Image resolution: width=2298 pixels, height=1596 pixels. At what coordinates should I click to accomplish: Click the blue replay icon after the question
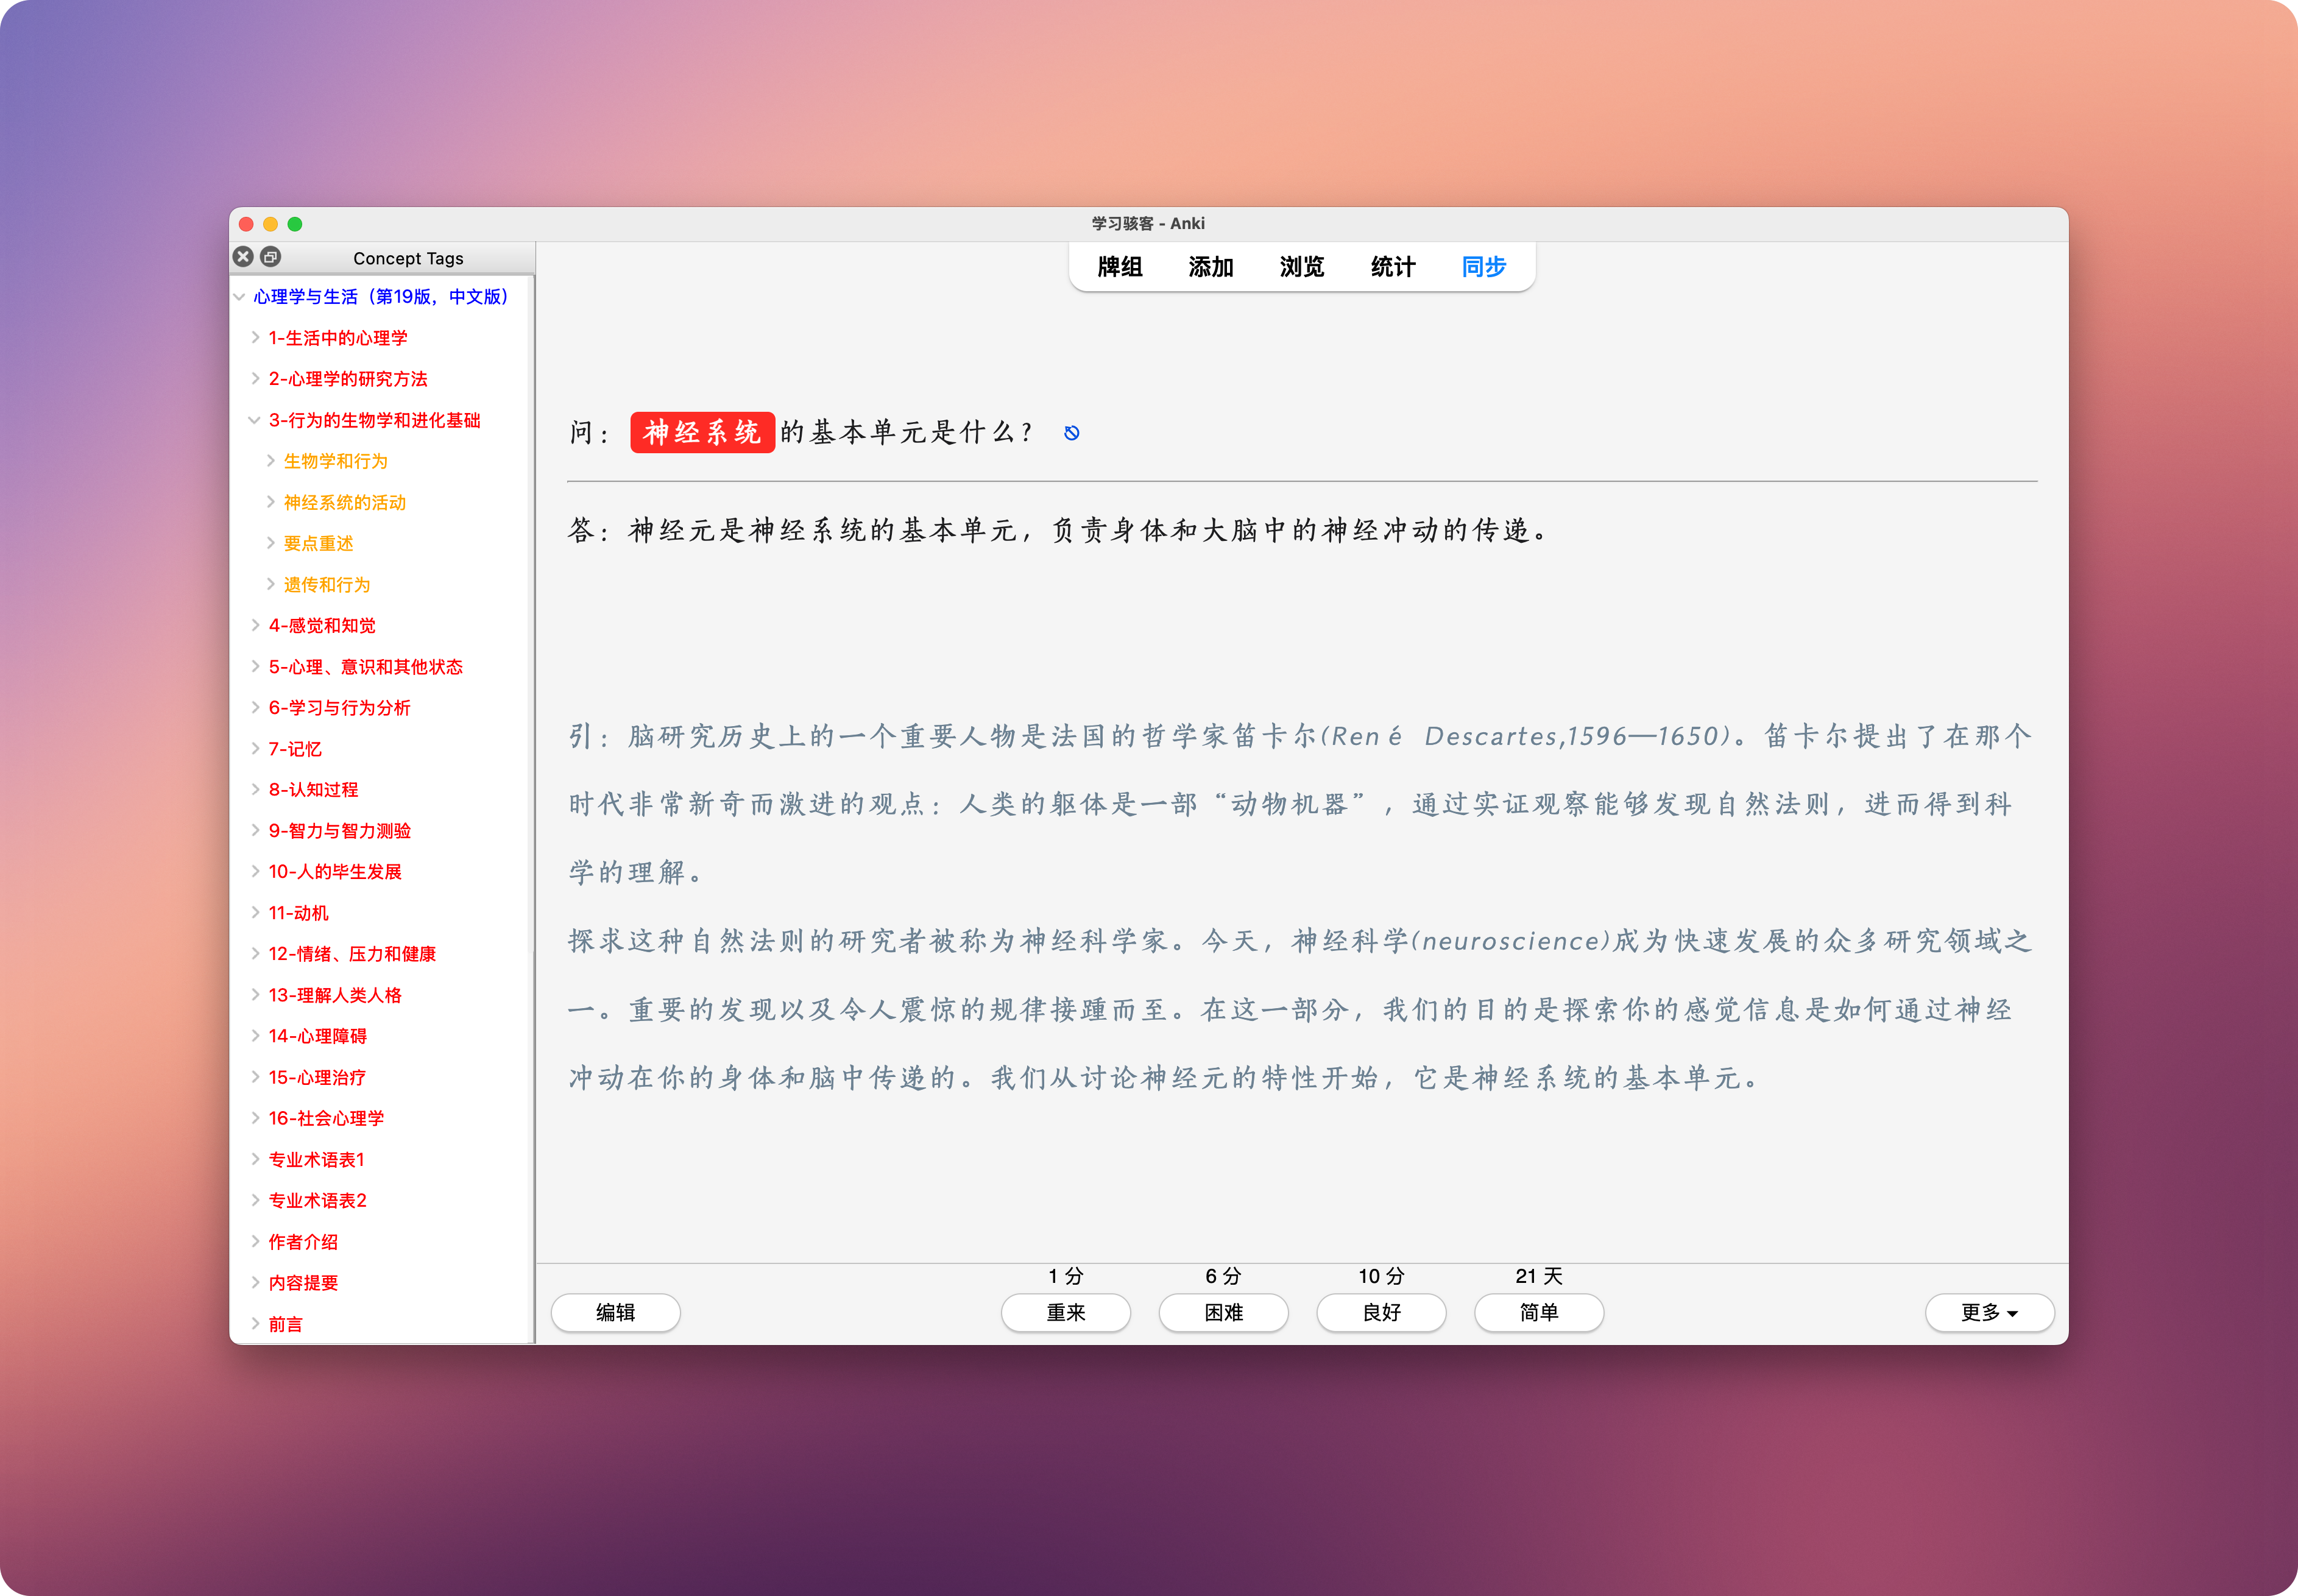click(x=1071, y=433)
